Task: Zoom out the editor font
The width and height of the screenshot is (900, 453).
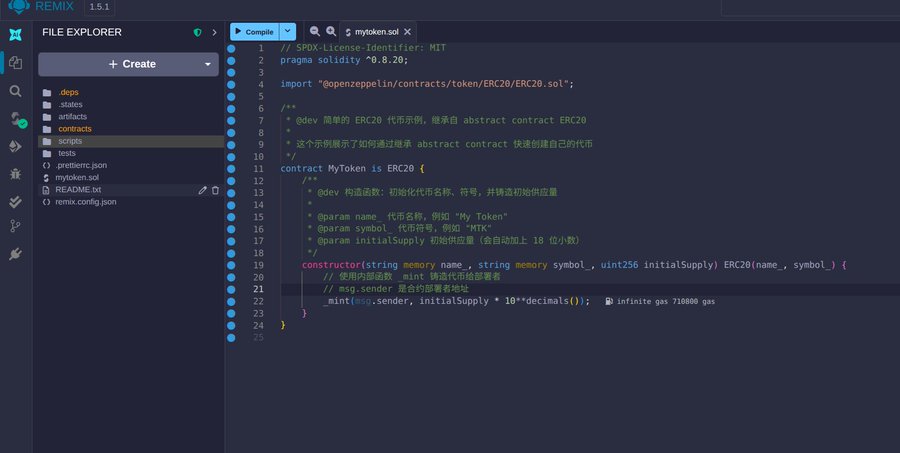Action: (315, 32)
